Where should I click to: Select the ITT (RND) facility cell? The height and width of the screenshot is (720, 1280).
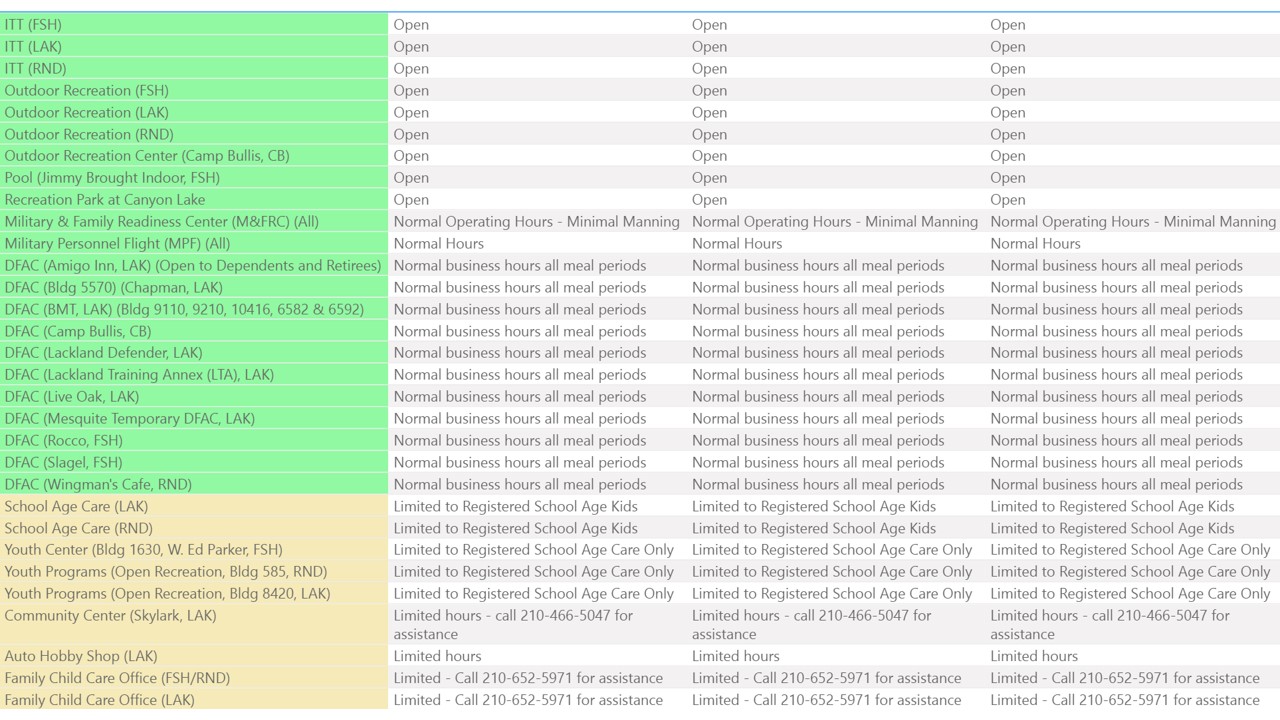pyautogui.click(x=35, y=68)
